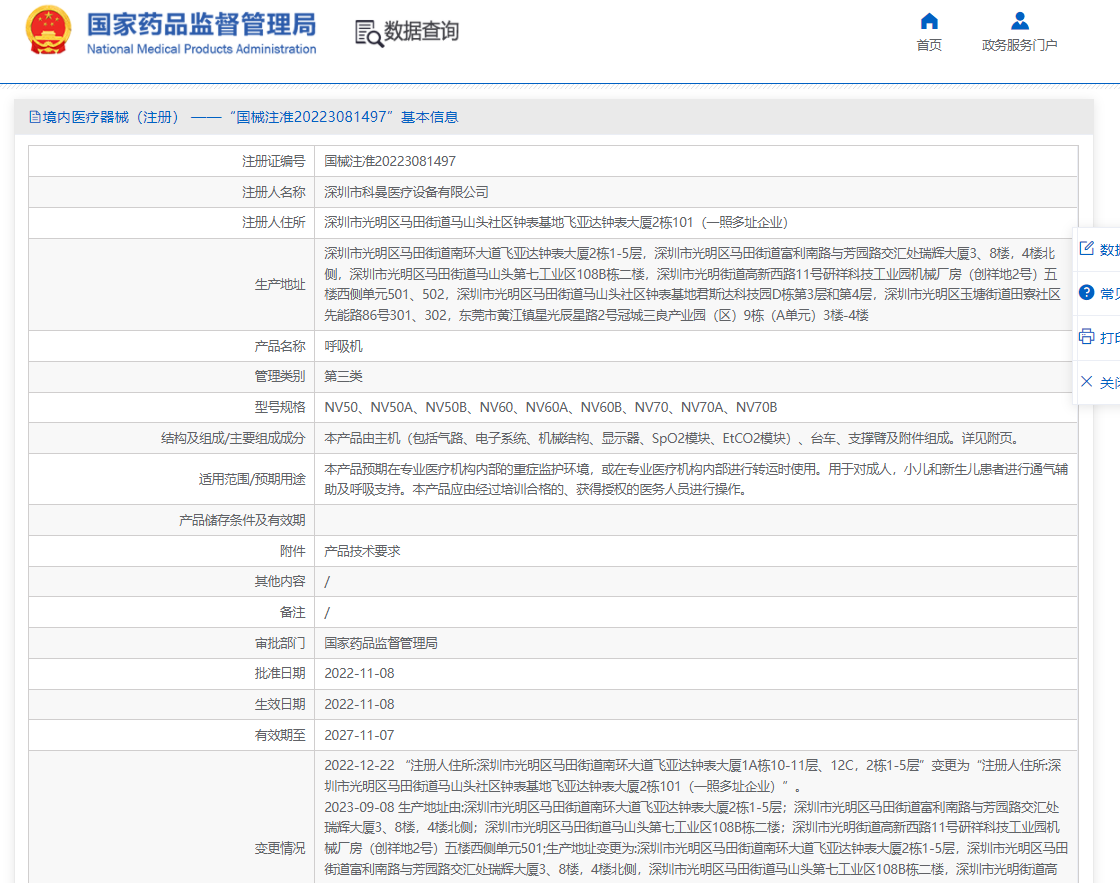Select 深圳市科曼医疗设备有限公司 cell
Screen dimensions: 1120x883
tap(406, 192)
